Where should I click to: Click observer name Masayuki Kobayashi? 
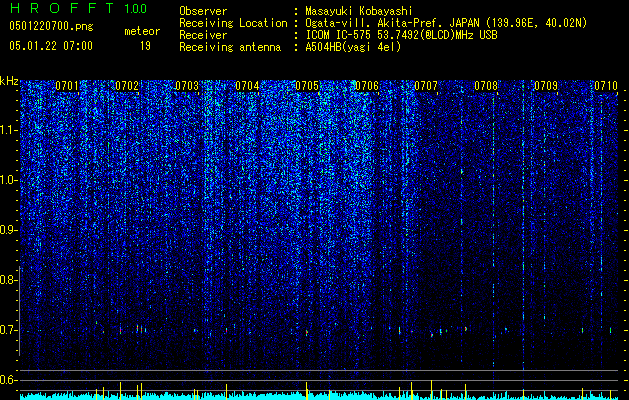coord(359,11)
